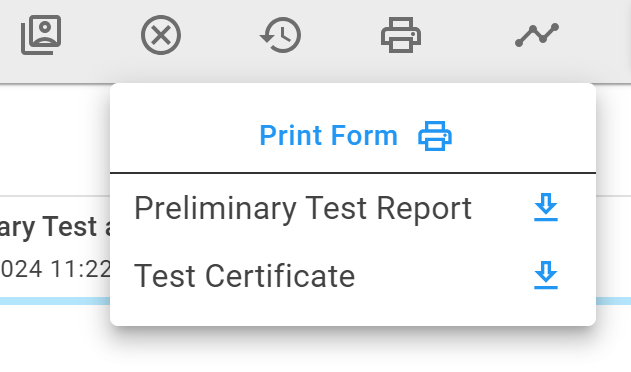
Task: Click the black divider under Print Form
Action: point(353,173)
